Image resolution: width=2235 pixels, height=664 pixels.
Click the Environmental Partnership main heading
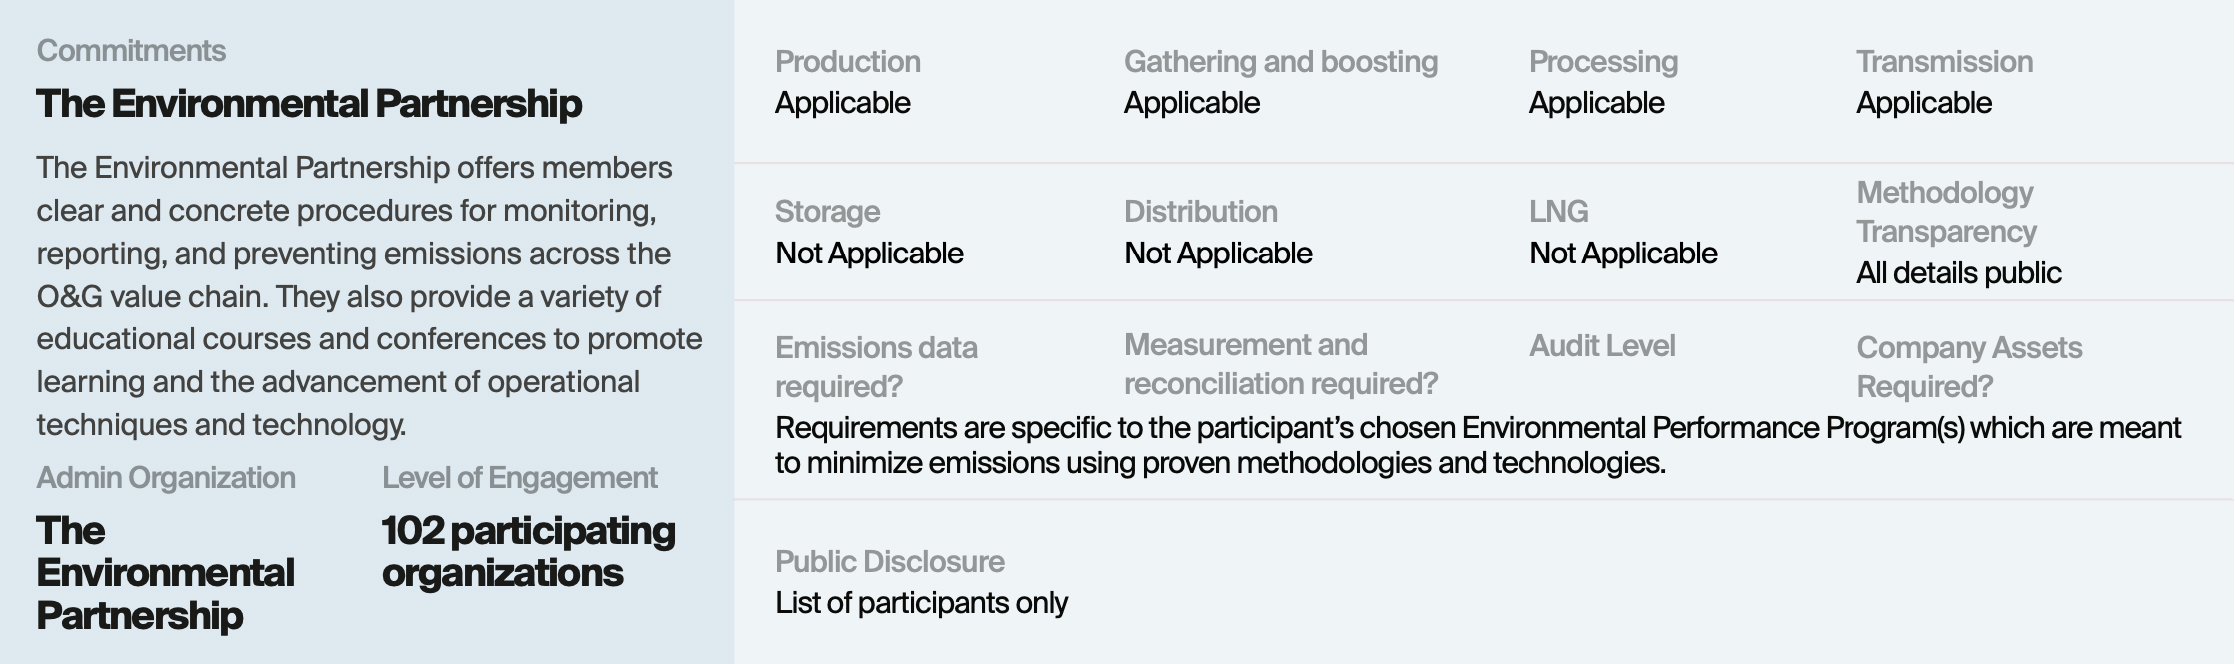click(x=309, y=104)
